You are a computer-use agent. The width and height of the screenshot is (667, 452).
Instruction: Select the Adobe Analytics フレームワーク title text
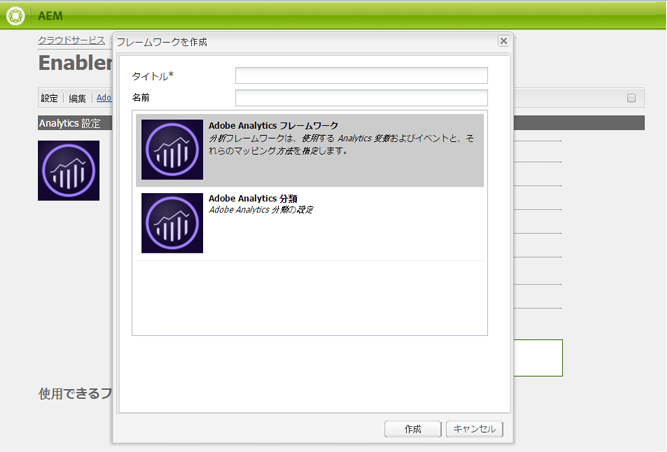273,125
